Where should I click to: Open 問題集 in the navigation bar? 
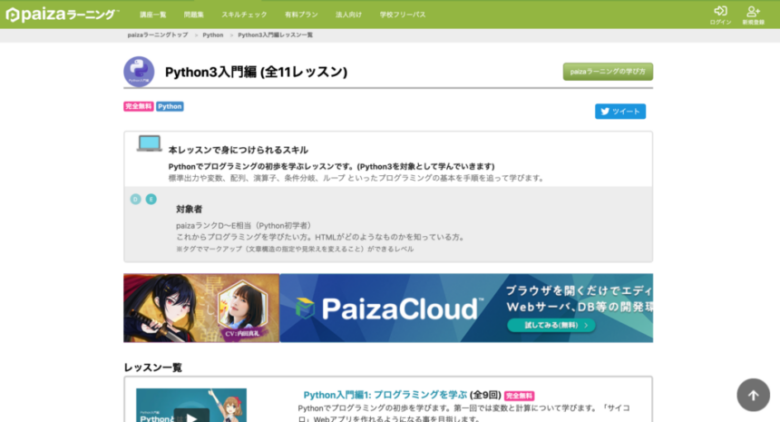tap(194, 15)
